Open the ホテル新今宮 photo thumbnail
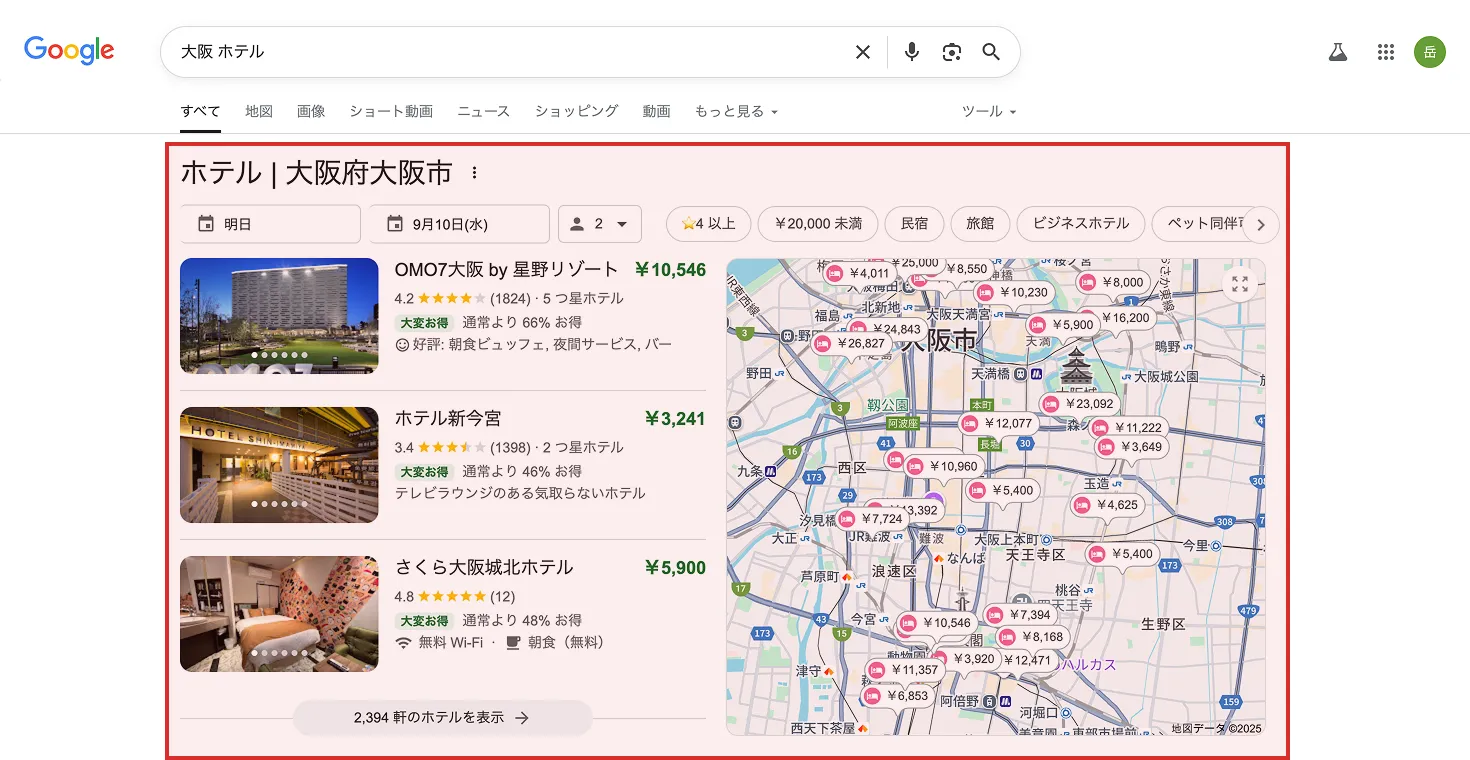This screenshot has height=760, width=1470. [279, 465]
